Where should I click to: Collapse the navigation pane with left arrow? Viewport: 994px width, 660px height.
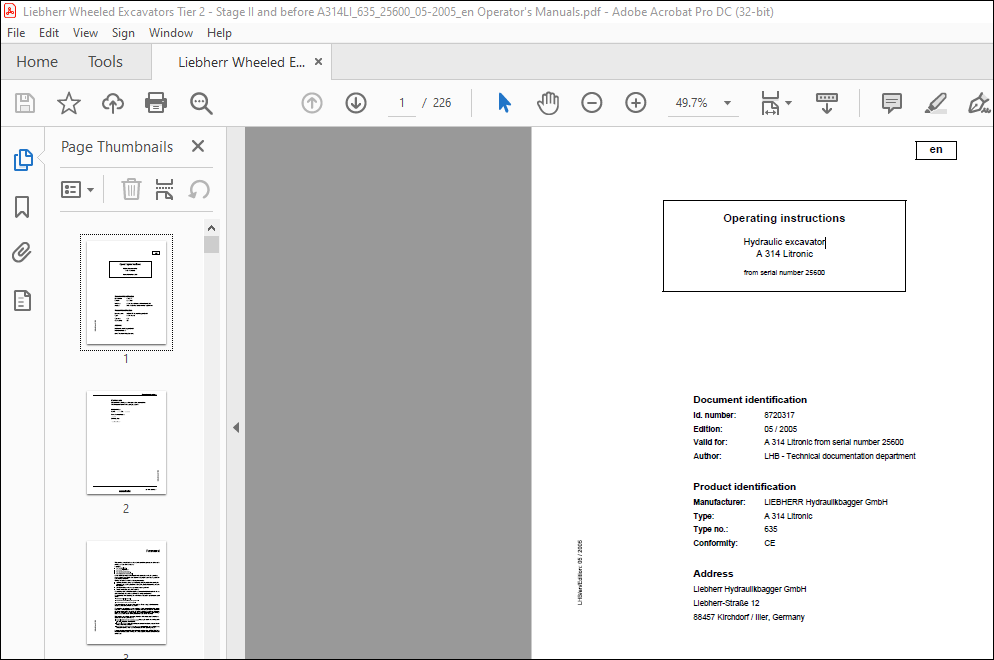point(236,427)
